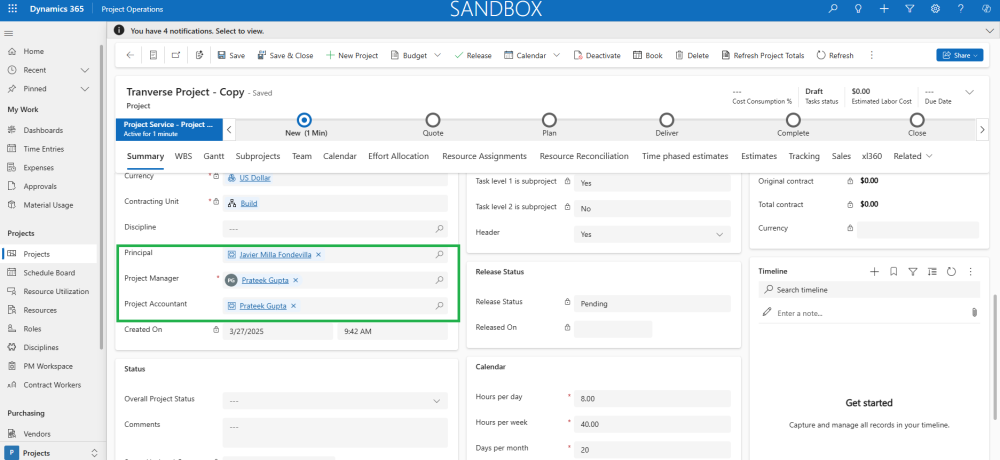
Task: Click the Book command
Action: (648, 56)
